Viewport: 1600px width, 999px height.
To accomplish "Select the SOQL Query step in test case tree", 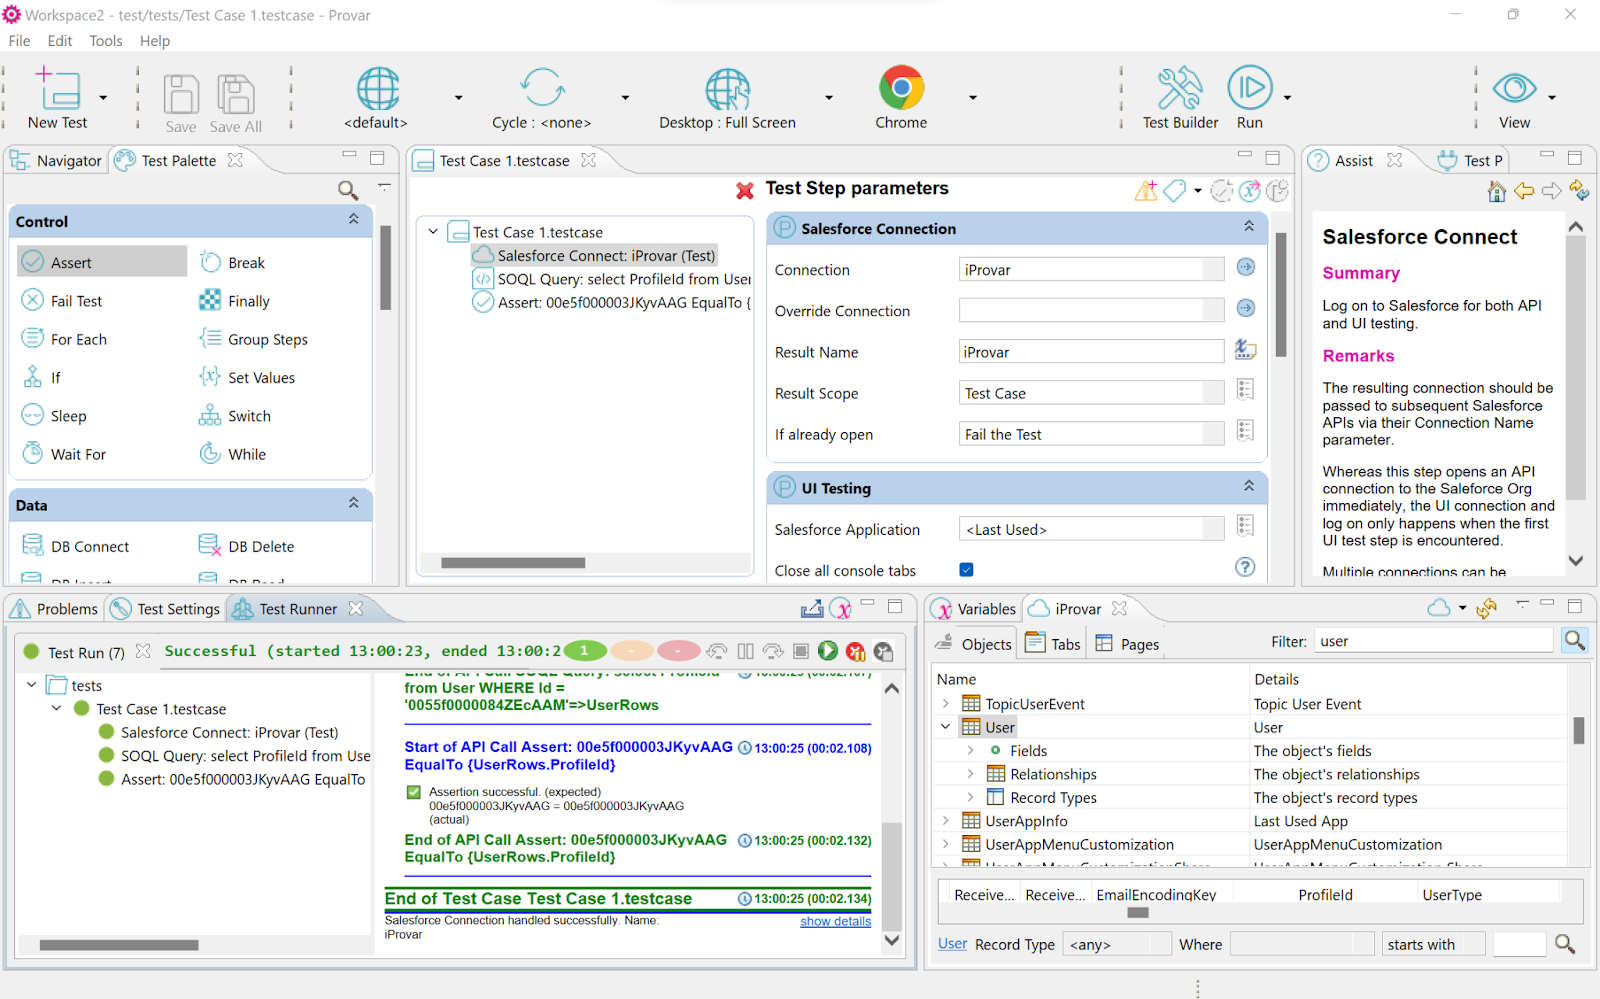I will click(612, 279).
